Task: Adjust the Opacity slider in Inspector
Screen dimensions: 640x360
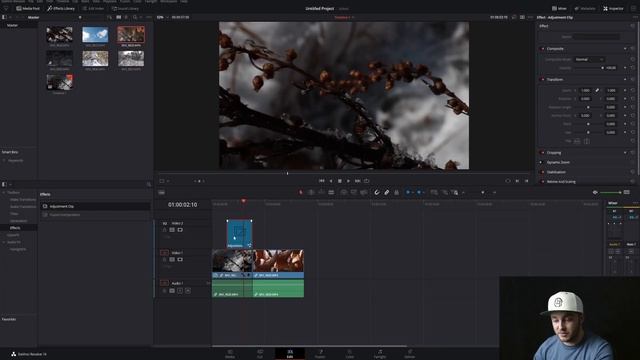Action: coord(602,68)
